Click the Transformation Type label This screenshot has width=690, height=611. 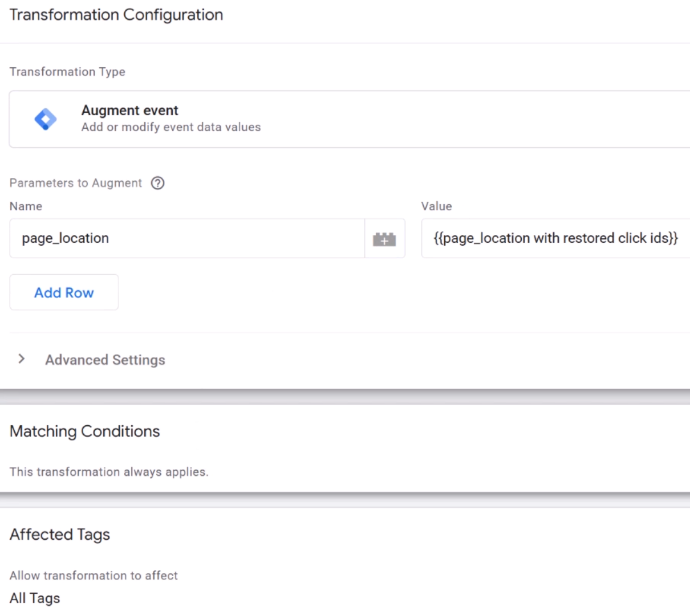pos(67,72)
